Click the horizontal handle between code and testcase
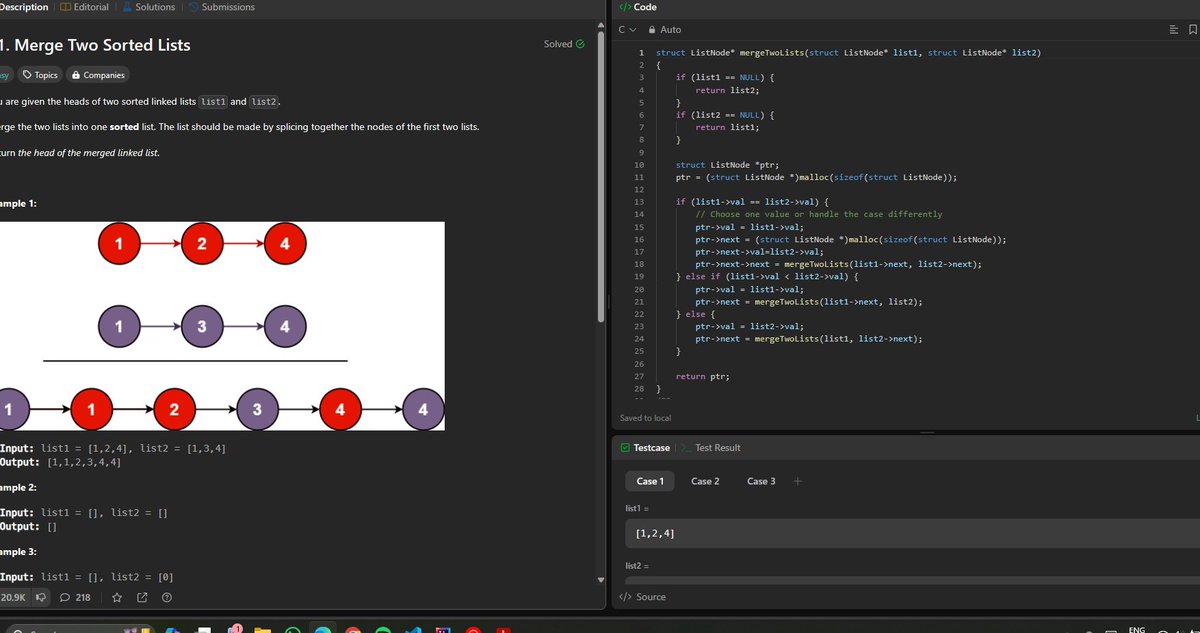The width and height of the screenshot is (1200, 633). (927, 433)
